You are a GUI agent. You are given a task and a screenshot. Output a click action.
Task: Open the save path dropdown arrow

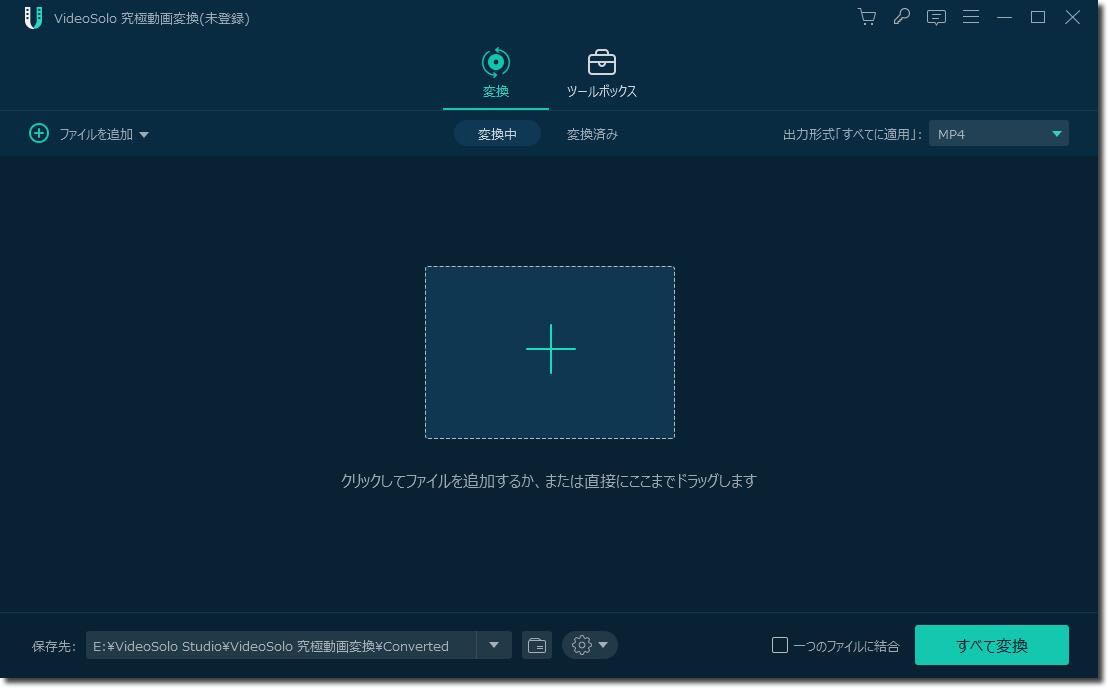click(494, 645)
